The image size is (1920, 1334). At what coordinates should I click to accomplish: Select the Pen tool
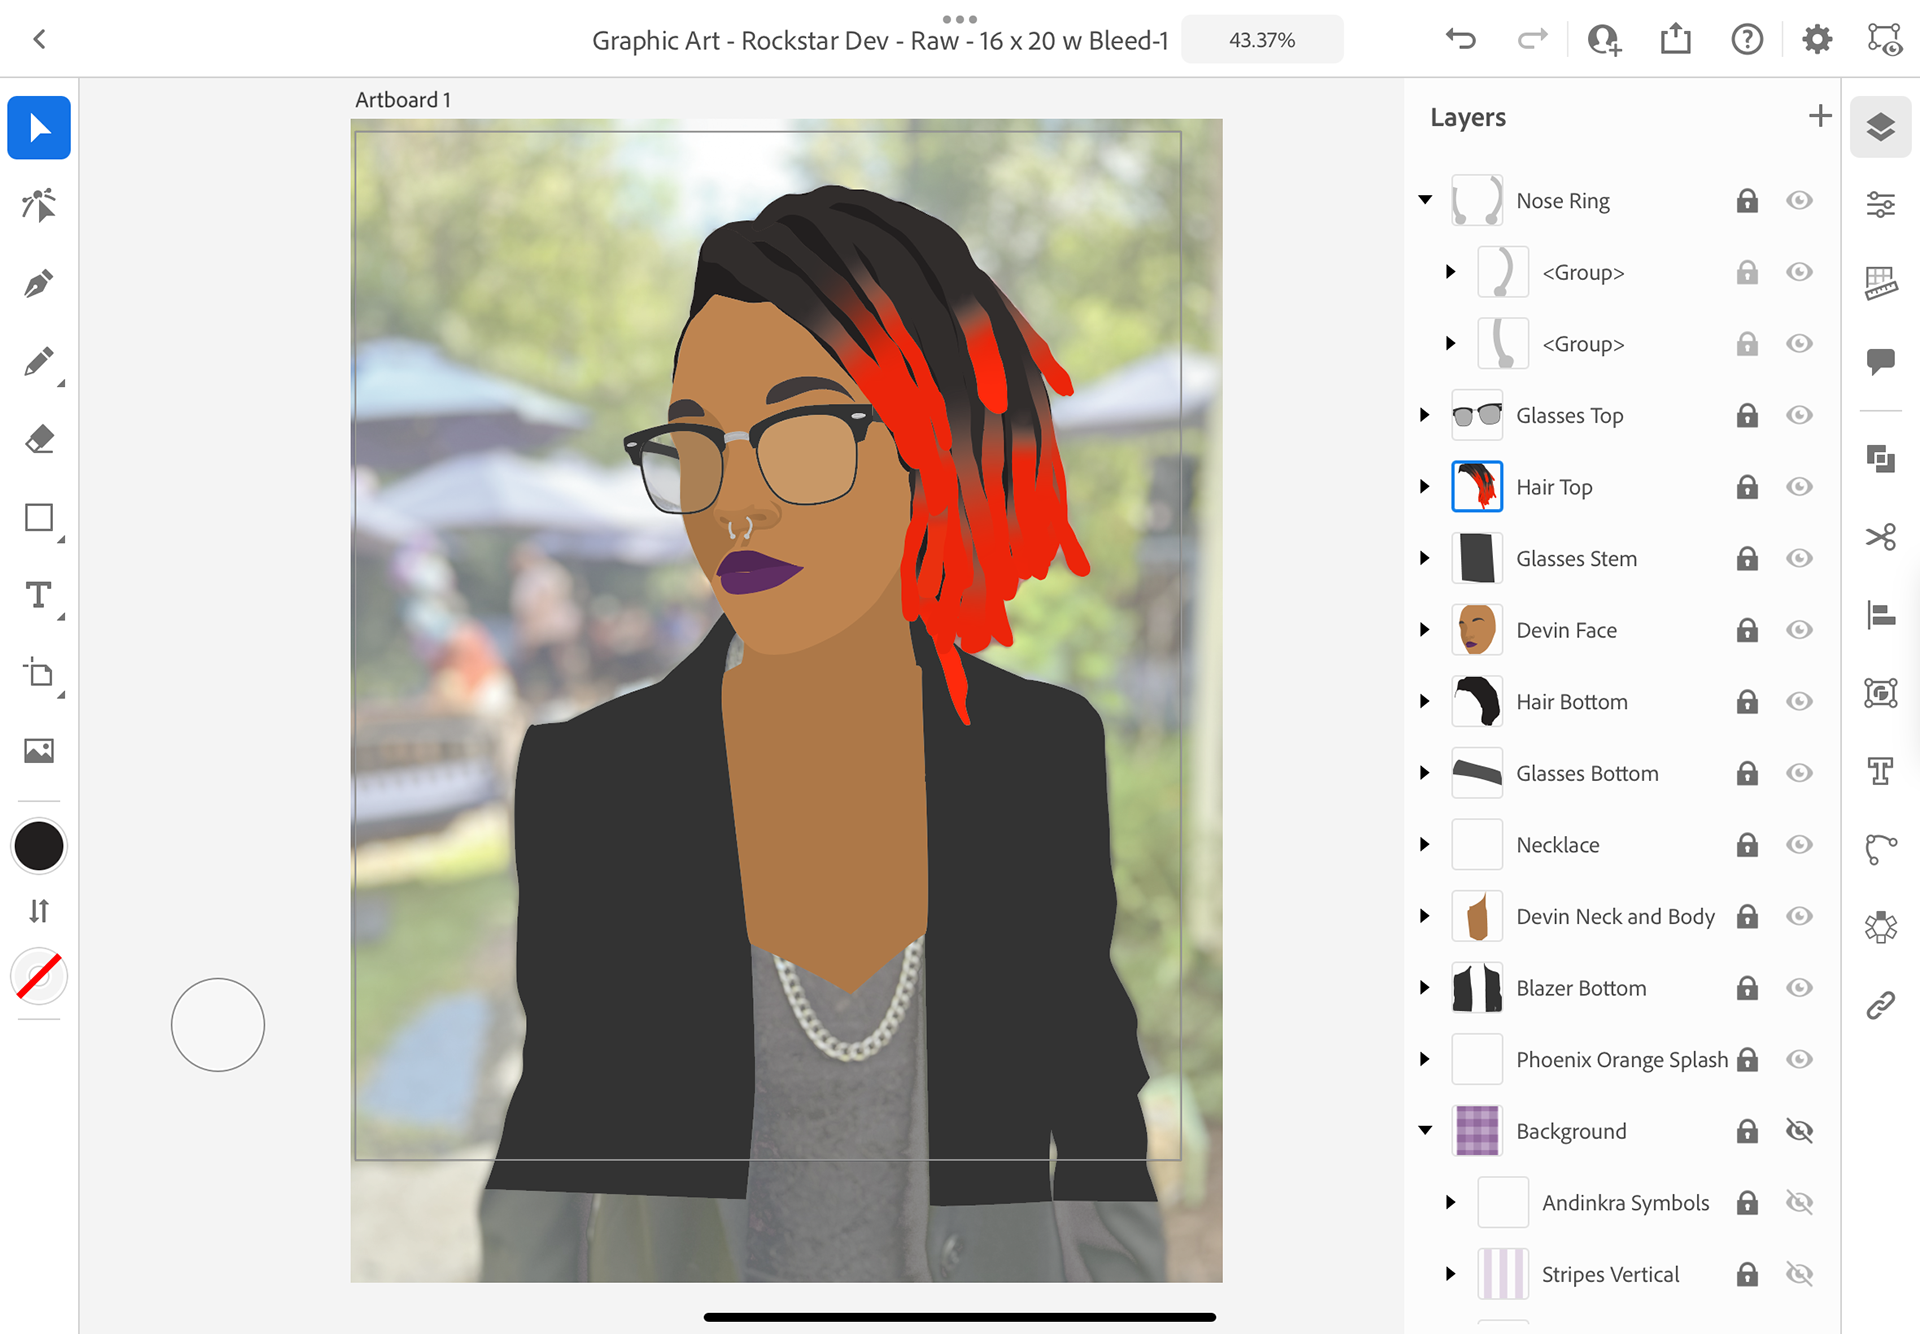[38, 284]
